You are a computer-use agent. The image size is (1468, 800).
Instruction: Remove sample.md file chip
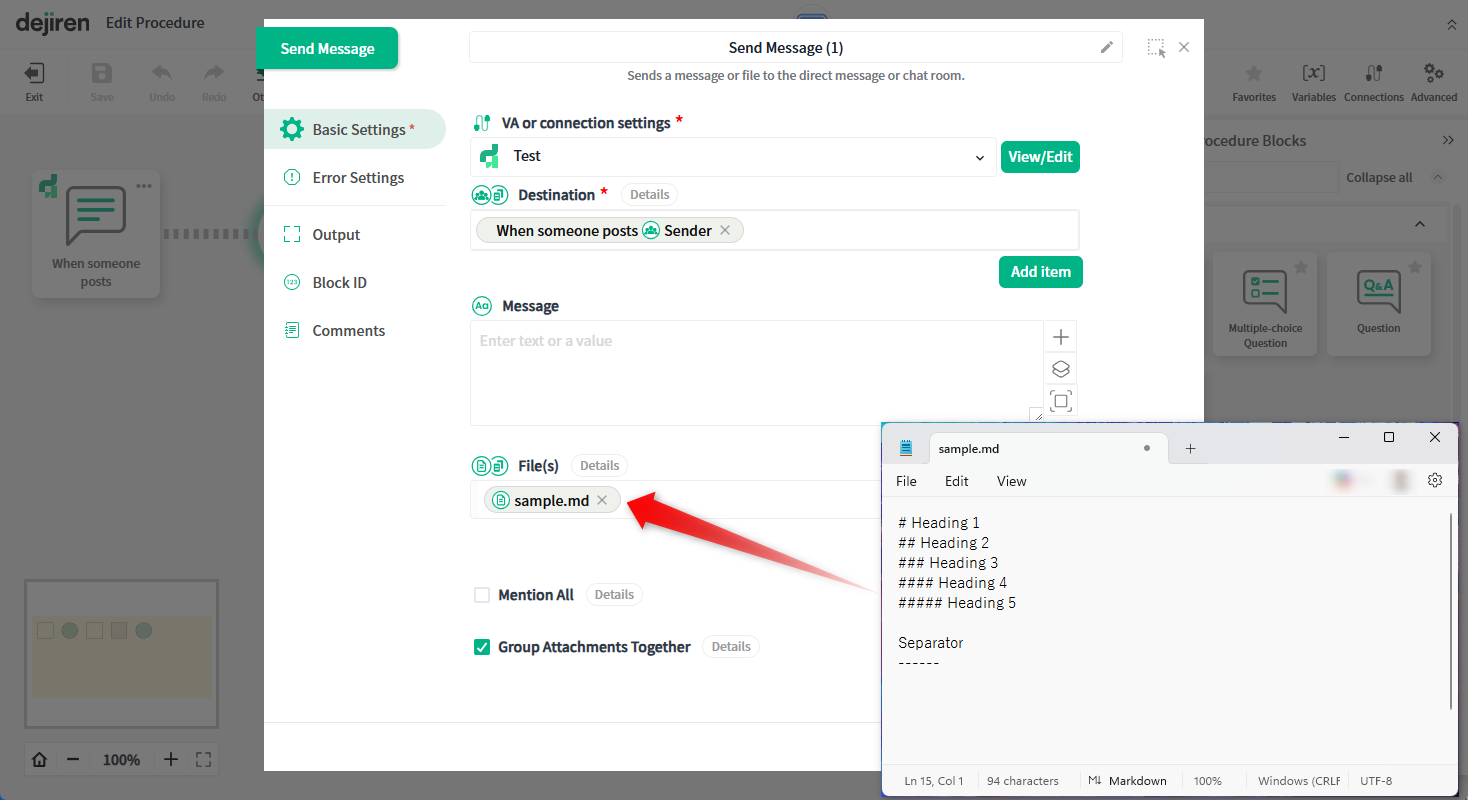(x=602, y=500)
